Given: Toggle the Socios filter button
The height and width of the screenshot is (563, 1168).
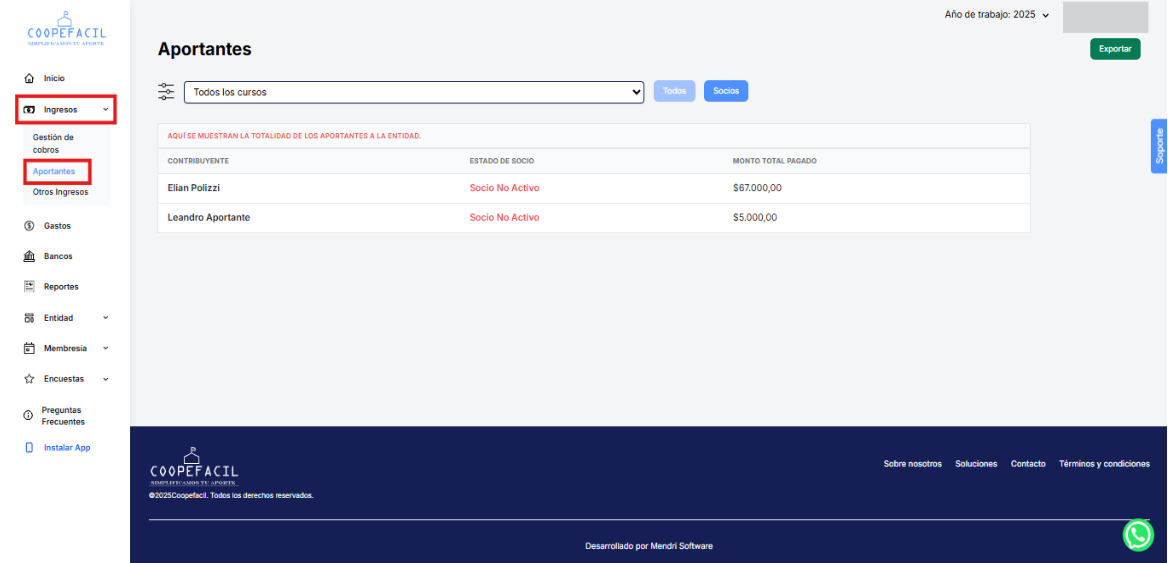Looking at the screenshot, I should point(726,91).
